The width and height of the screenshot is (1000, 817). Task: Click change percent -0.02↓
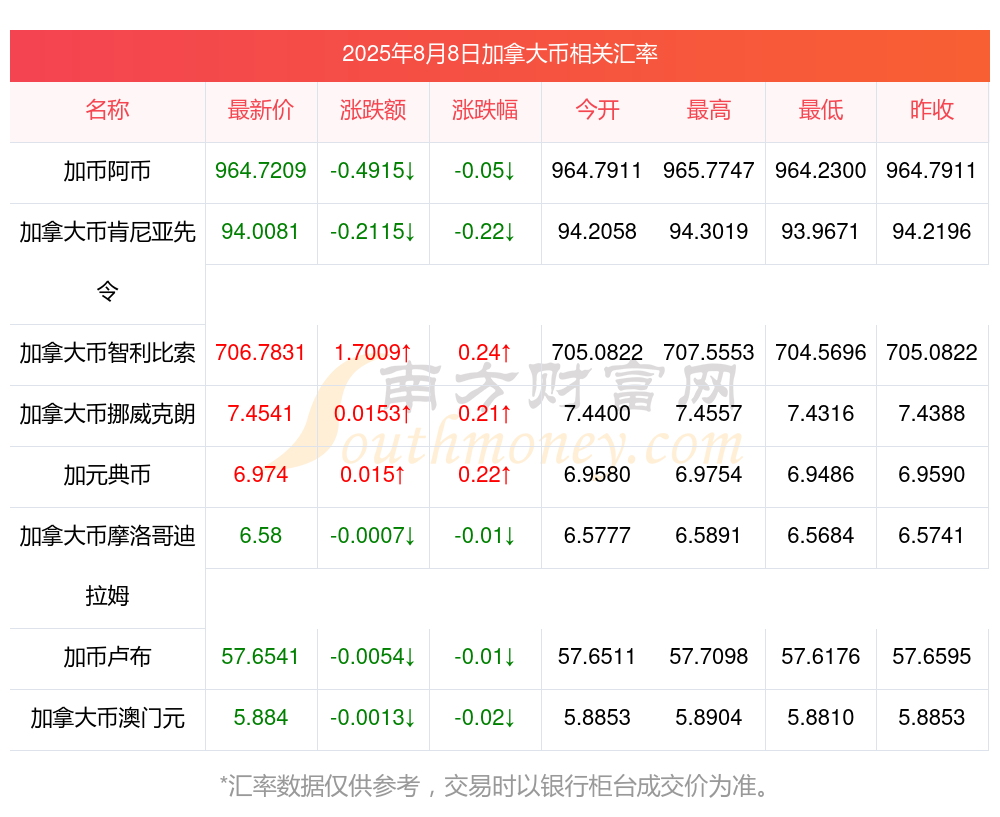coord(485,718)
